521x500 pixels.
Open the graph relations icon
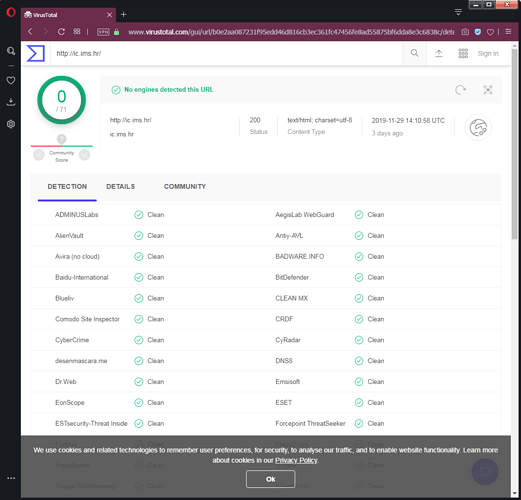click(x=488, y=90)
